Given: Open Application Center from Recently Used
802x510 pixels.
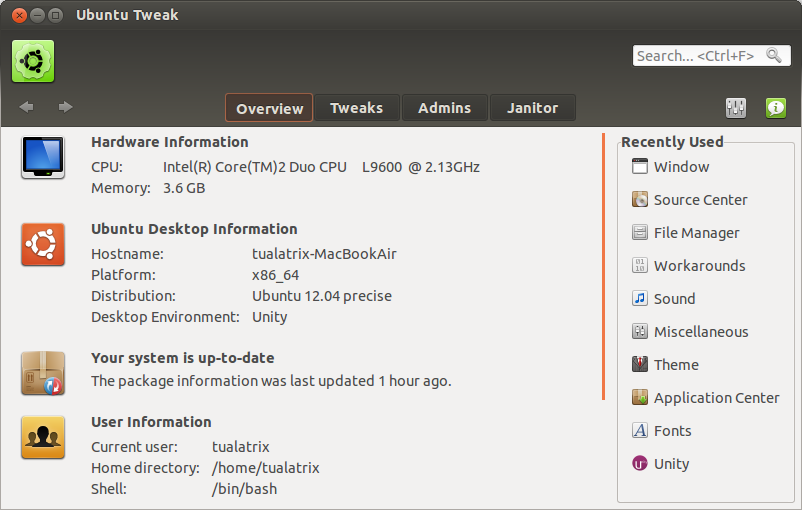Looking at the screenshot, I should tap(717, 398).
